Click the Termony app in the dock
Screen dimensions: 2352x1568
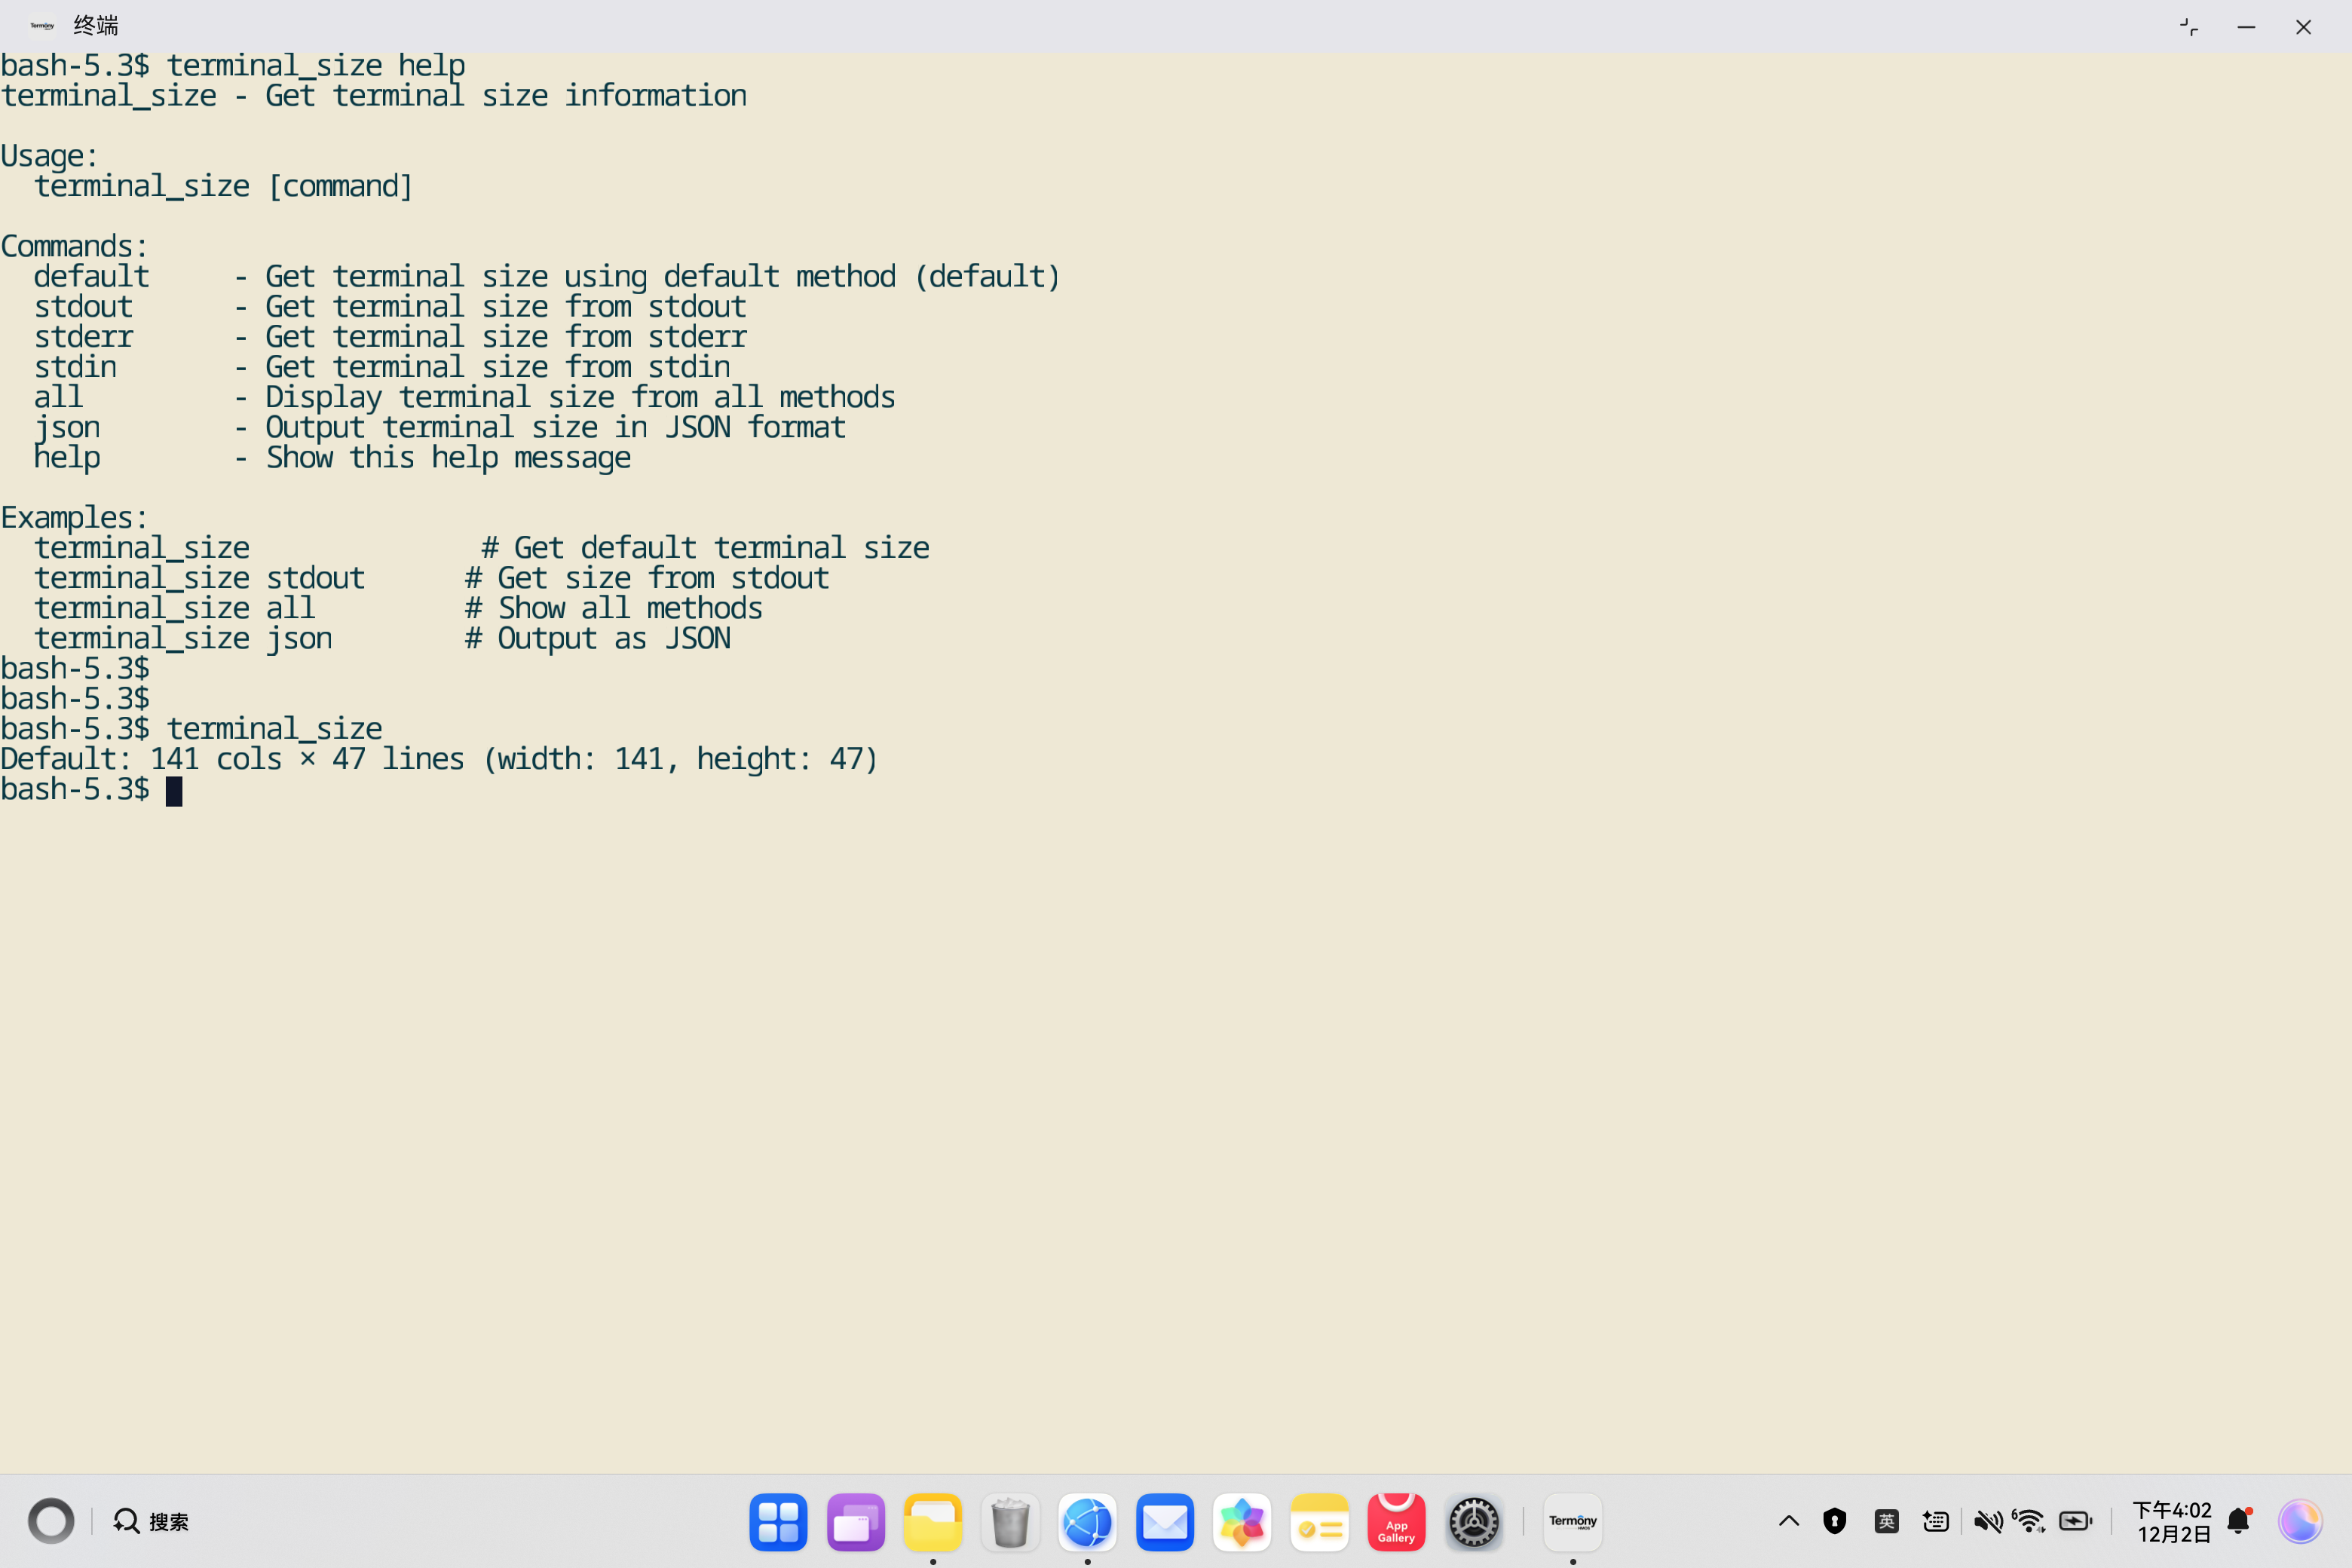(1572, 1522)
